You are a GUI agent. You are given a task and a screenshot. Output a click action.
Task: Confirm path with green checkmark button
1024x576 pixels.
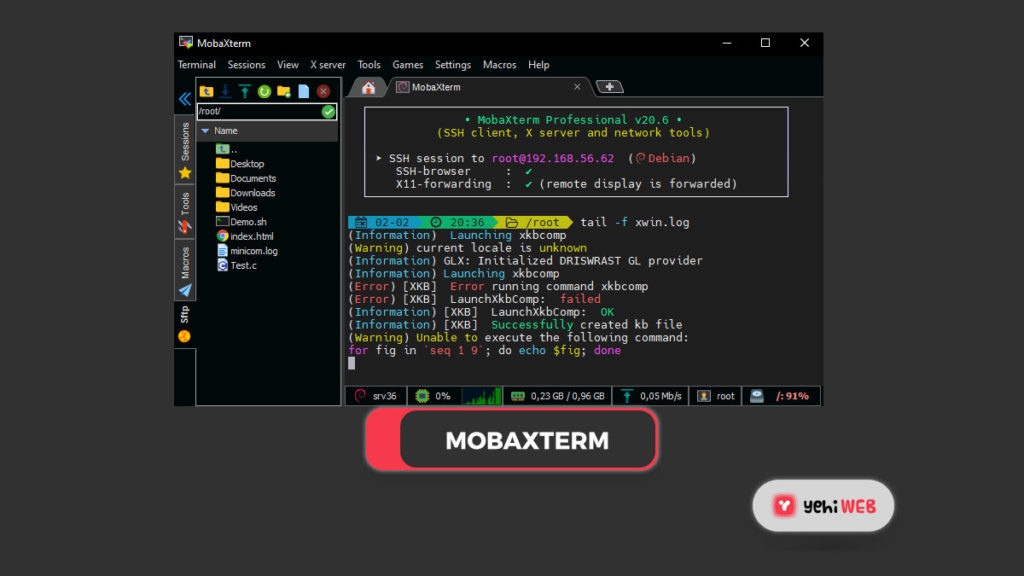pos(328,111)
